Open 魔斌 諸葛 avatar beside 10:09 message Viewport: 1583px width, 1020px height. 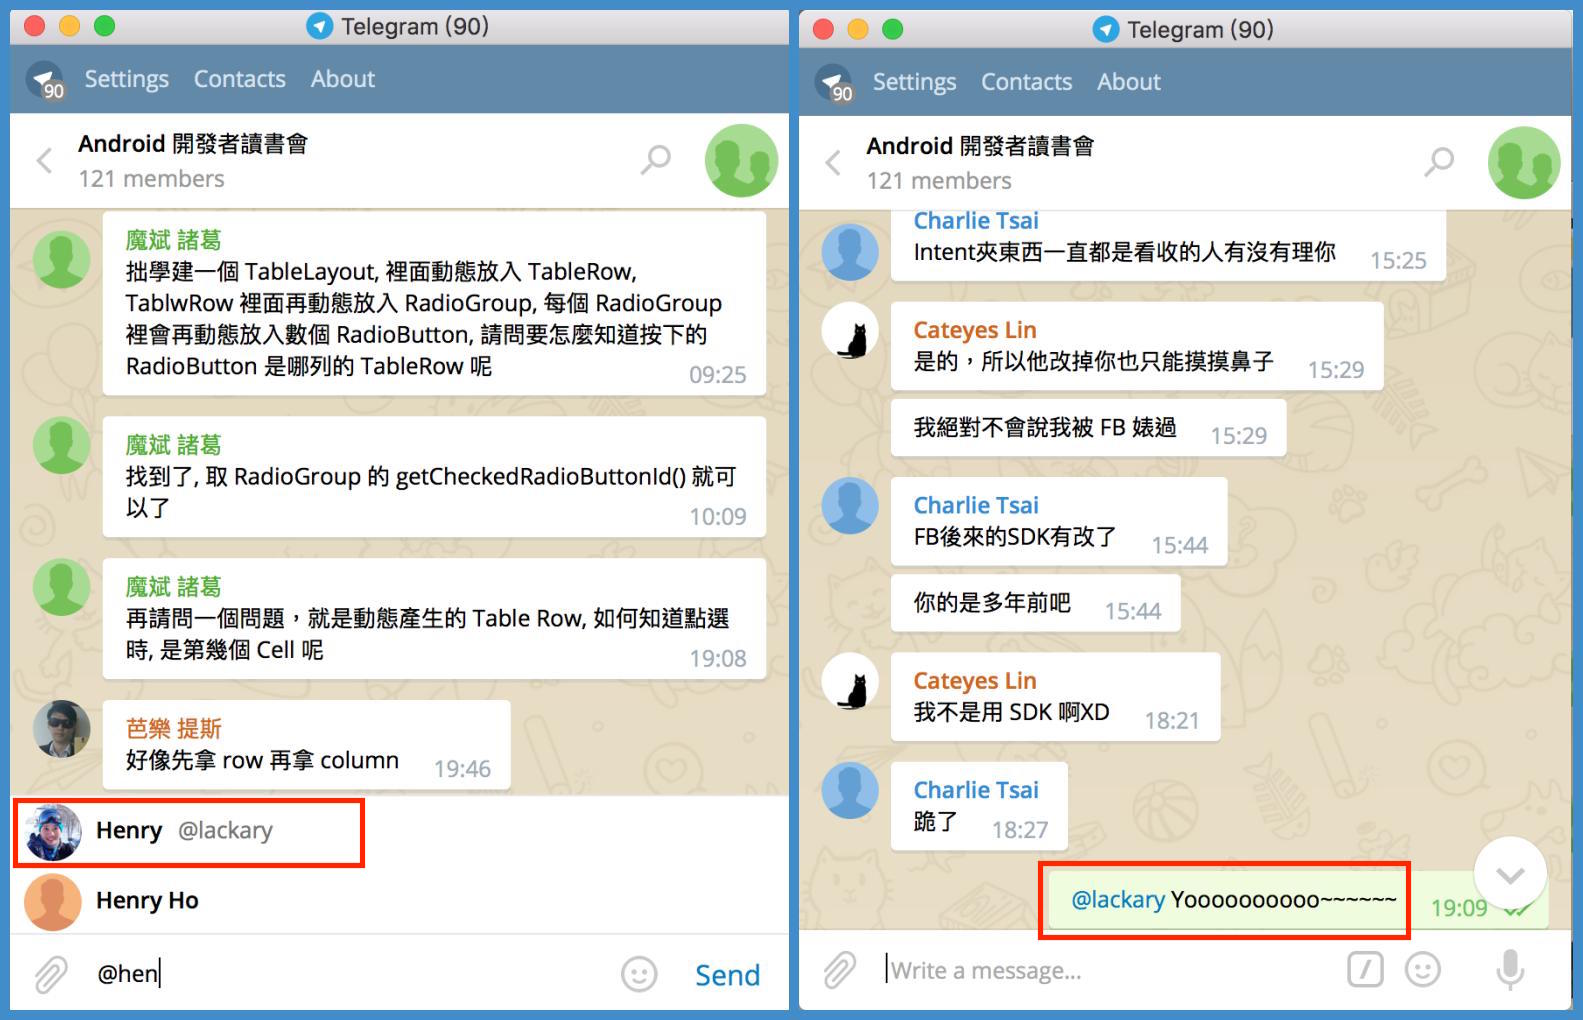coord(62,445)
